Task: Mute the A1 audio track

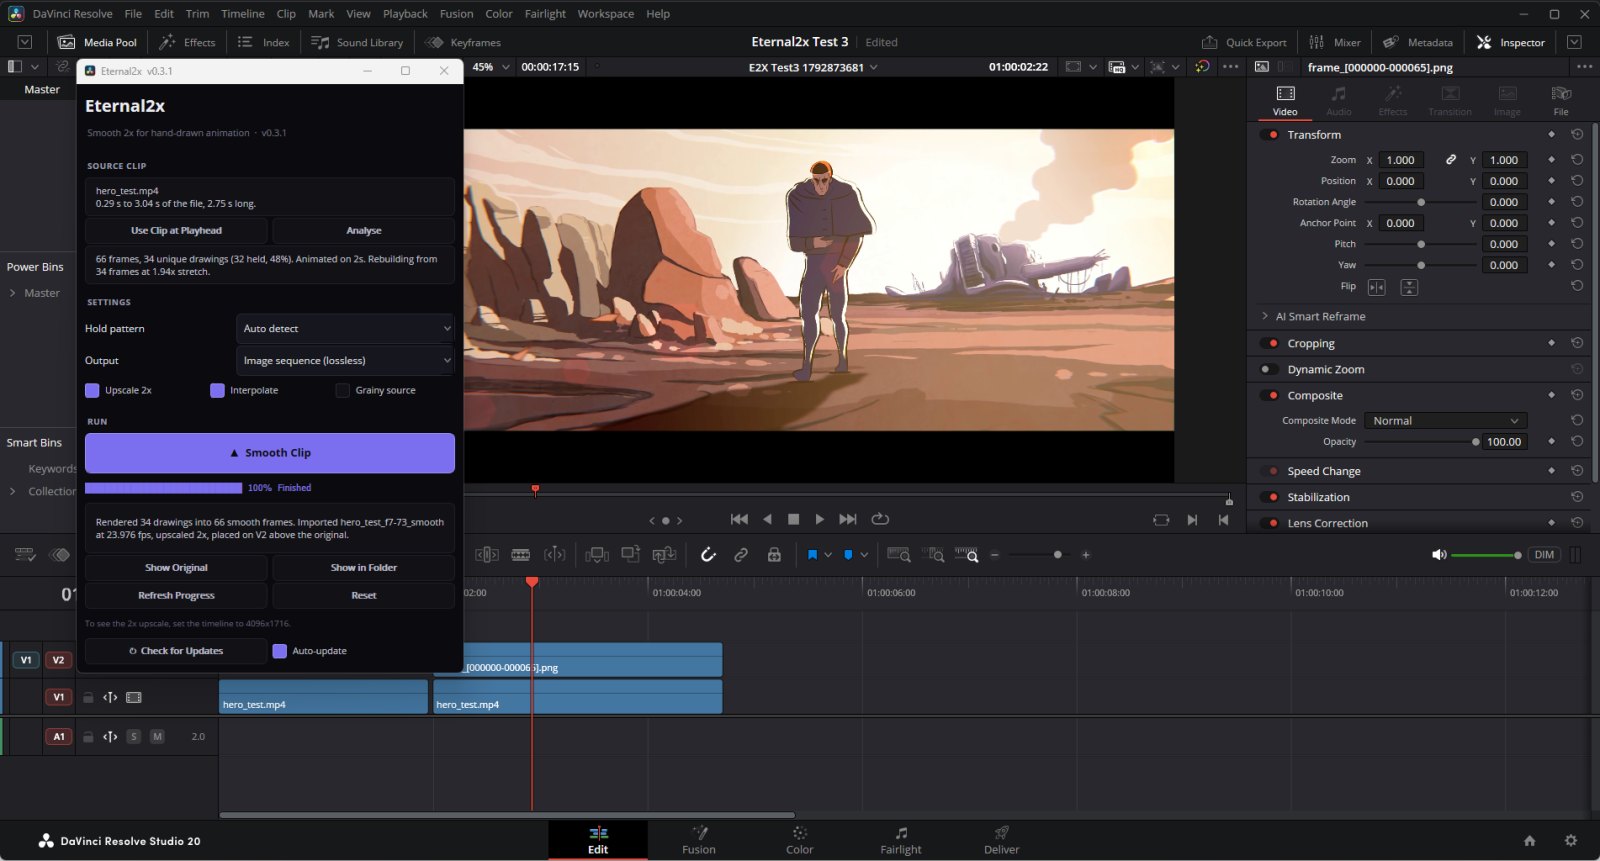Action: [157, 736]
